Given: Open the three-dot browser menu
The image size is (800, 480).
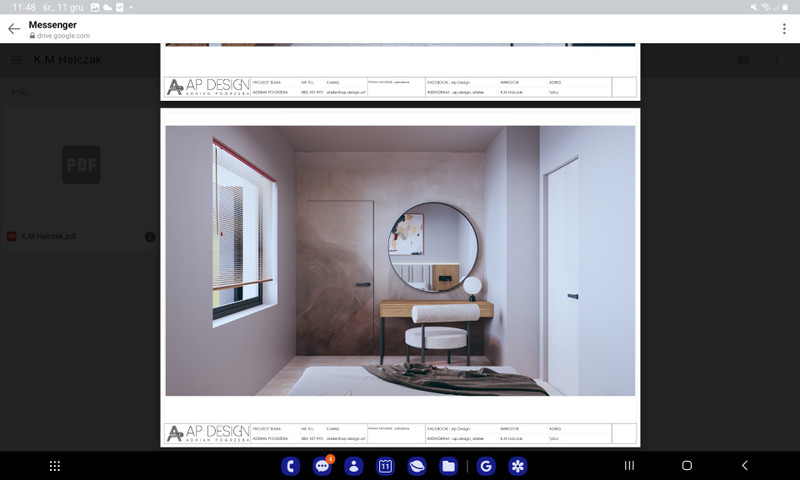Looking at the screenshot, I should tap(784, 29).
